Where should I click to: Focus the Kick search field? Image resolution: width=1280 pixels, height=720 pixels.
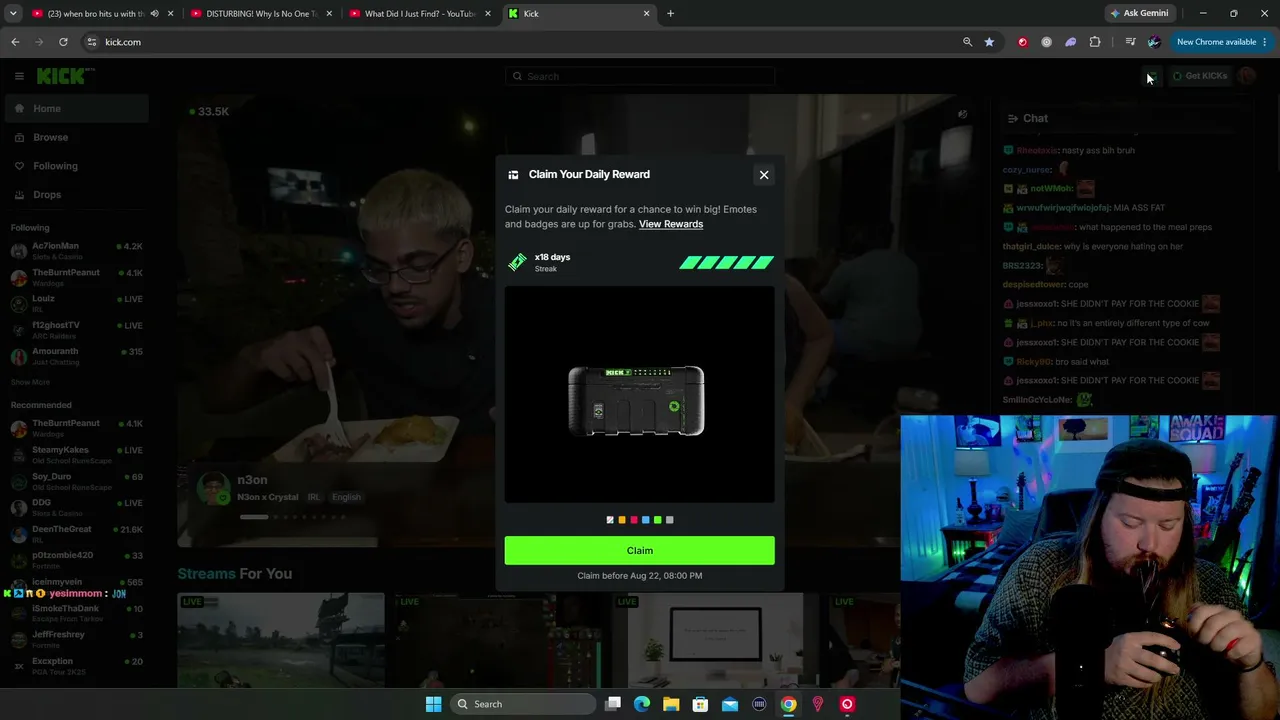click(x=640, y=76)
